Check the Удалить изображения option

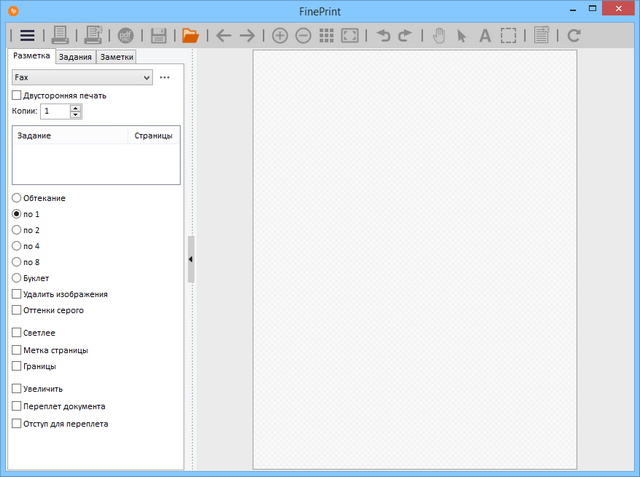[16, 294]
